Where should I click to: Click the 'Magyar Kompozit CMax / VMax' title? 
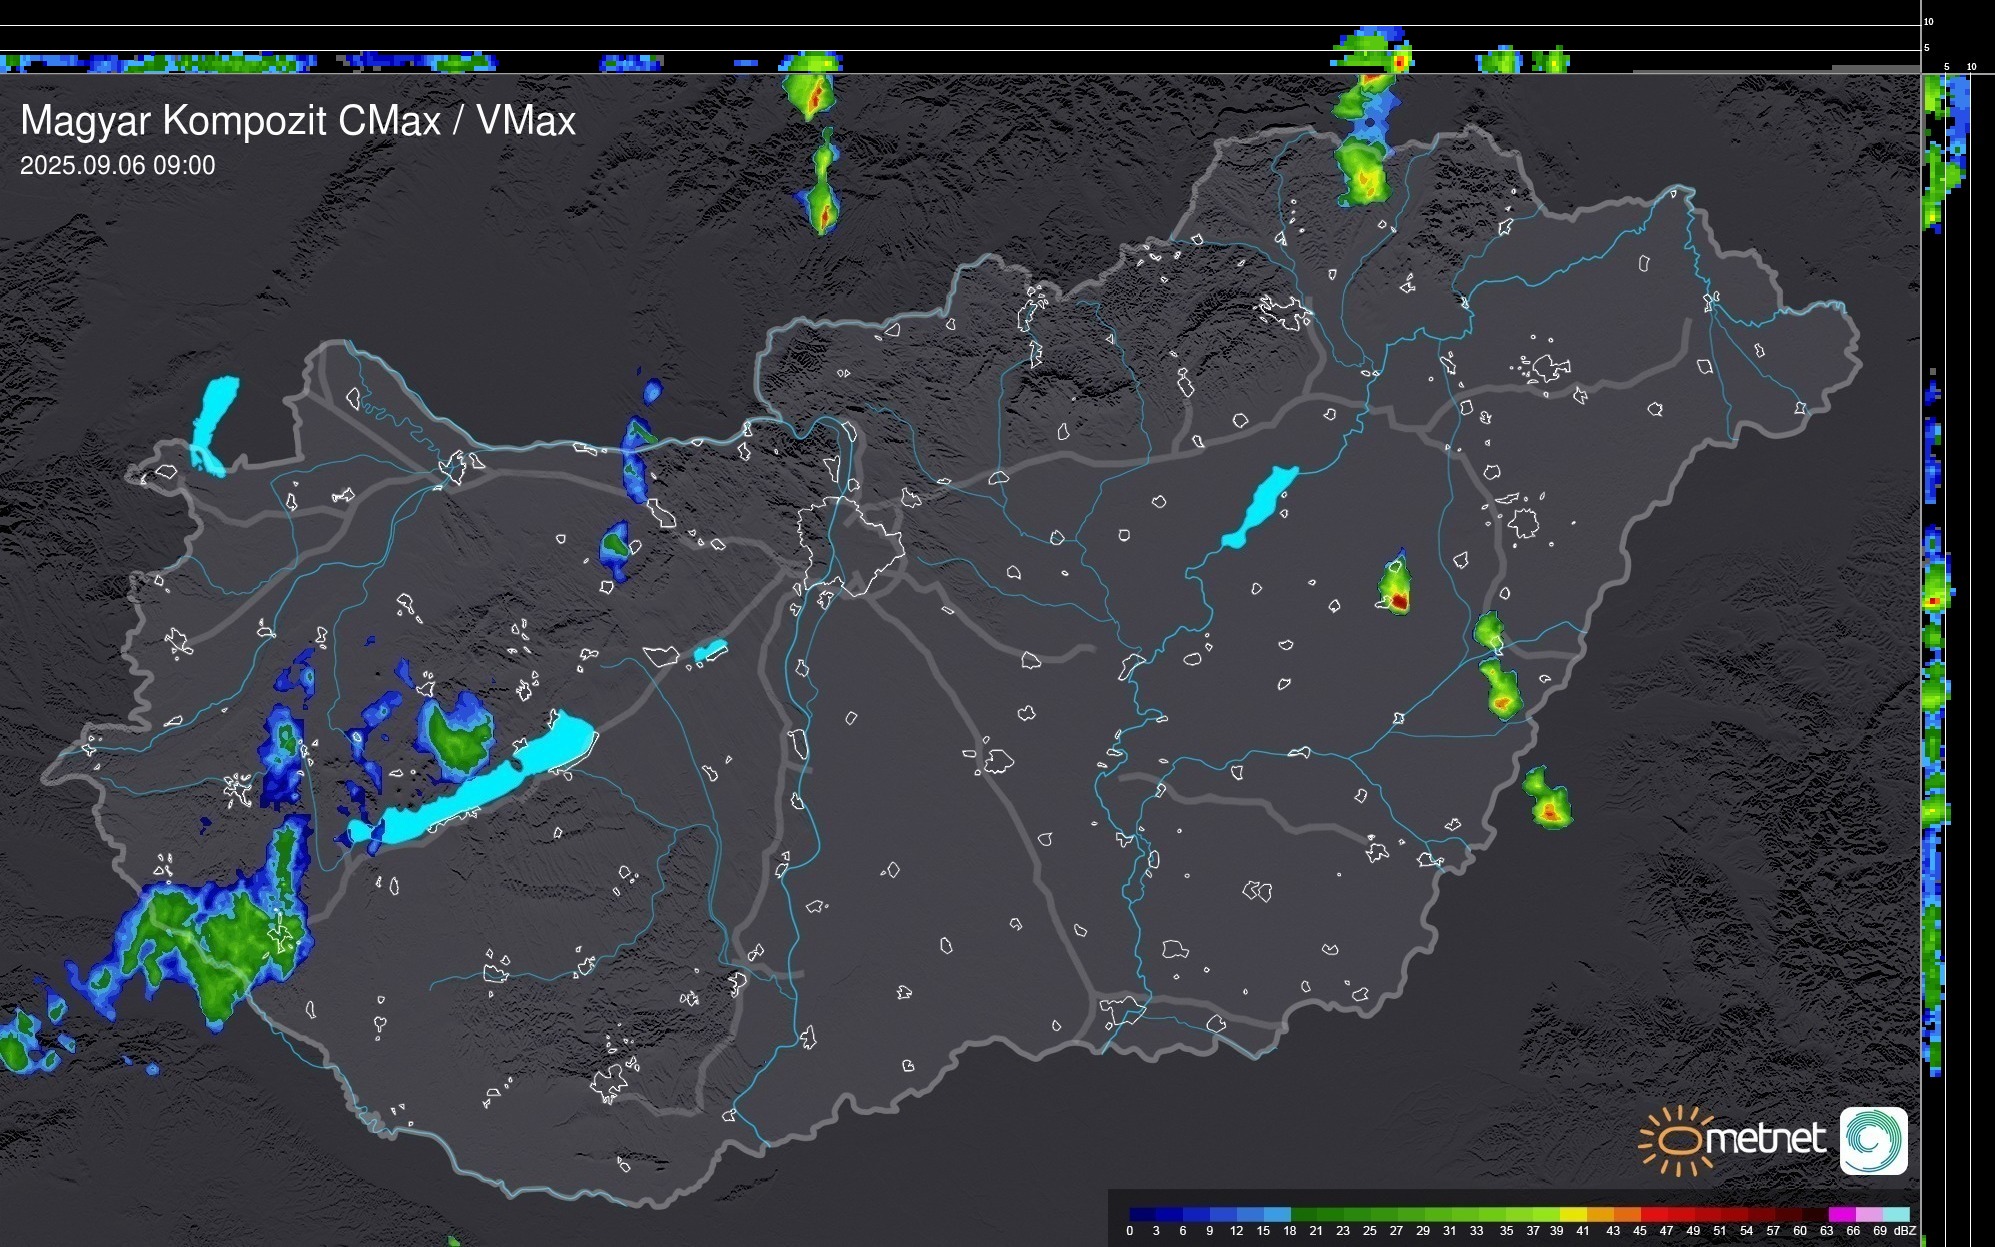(x=298, y=121)
